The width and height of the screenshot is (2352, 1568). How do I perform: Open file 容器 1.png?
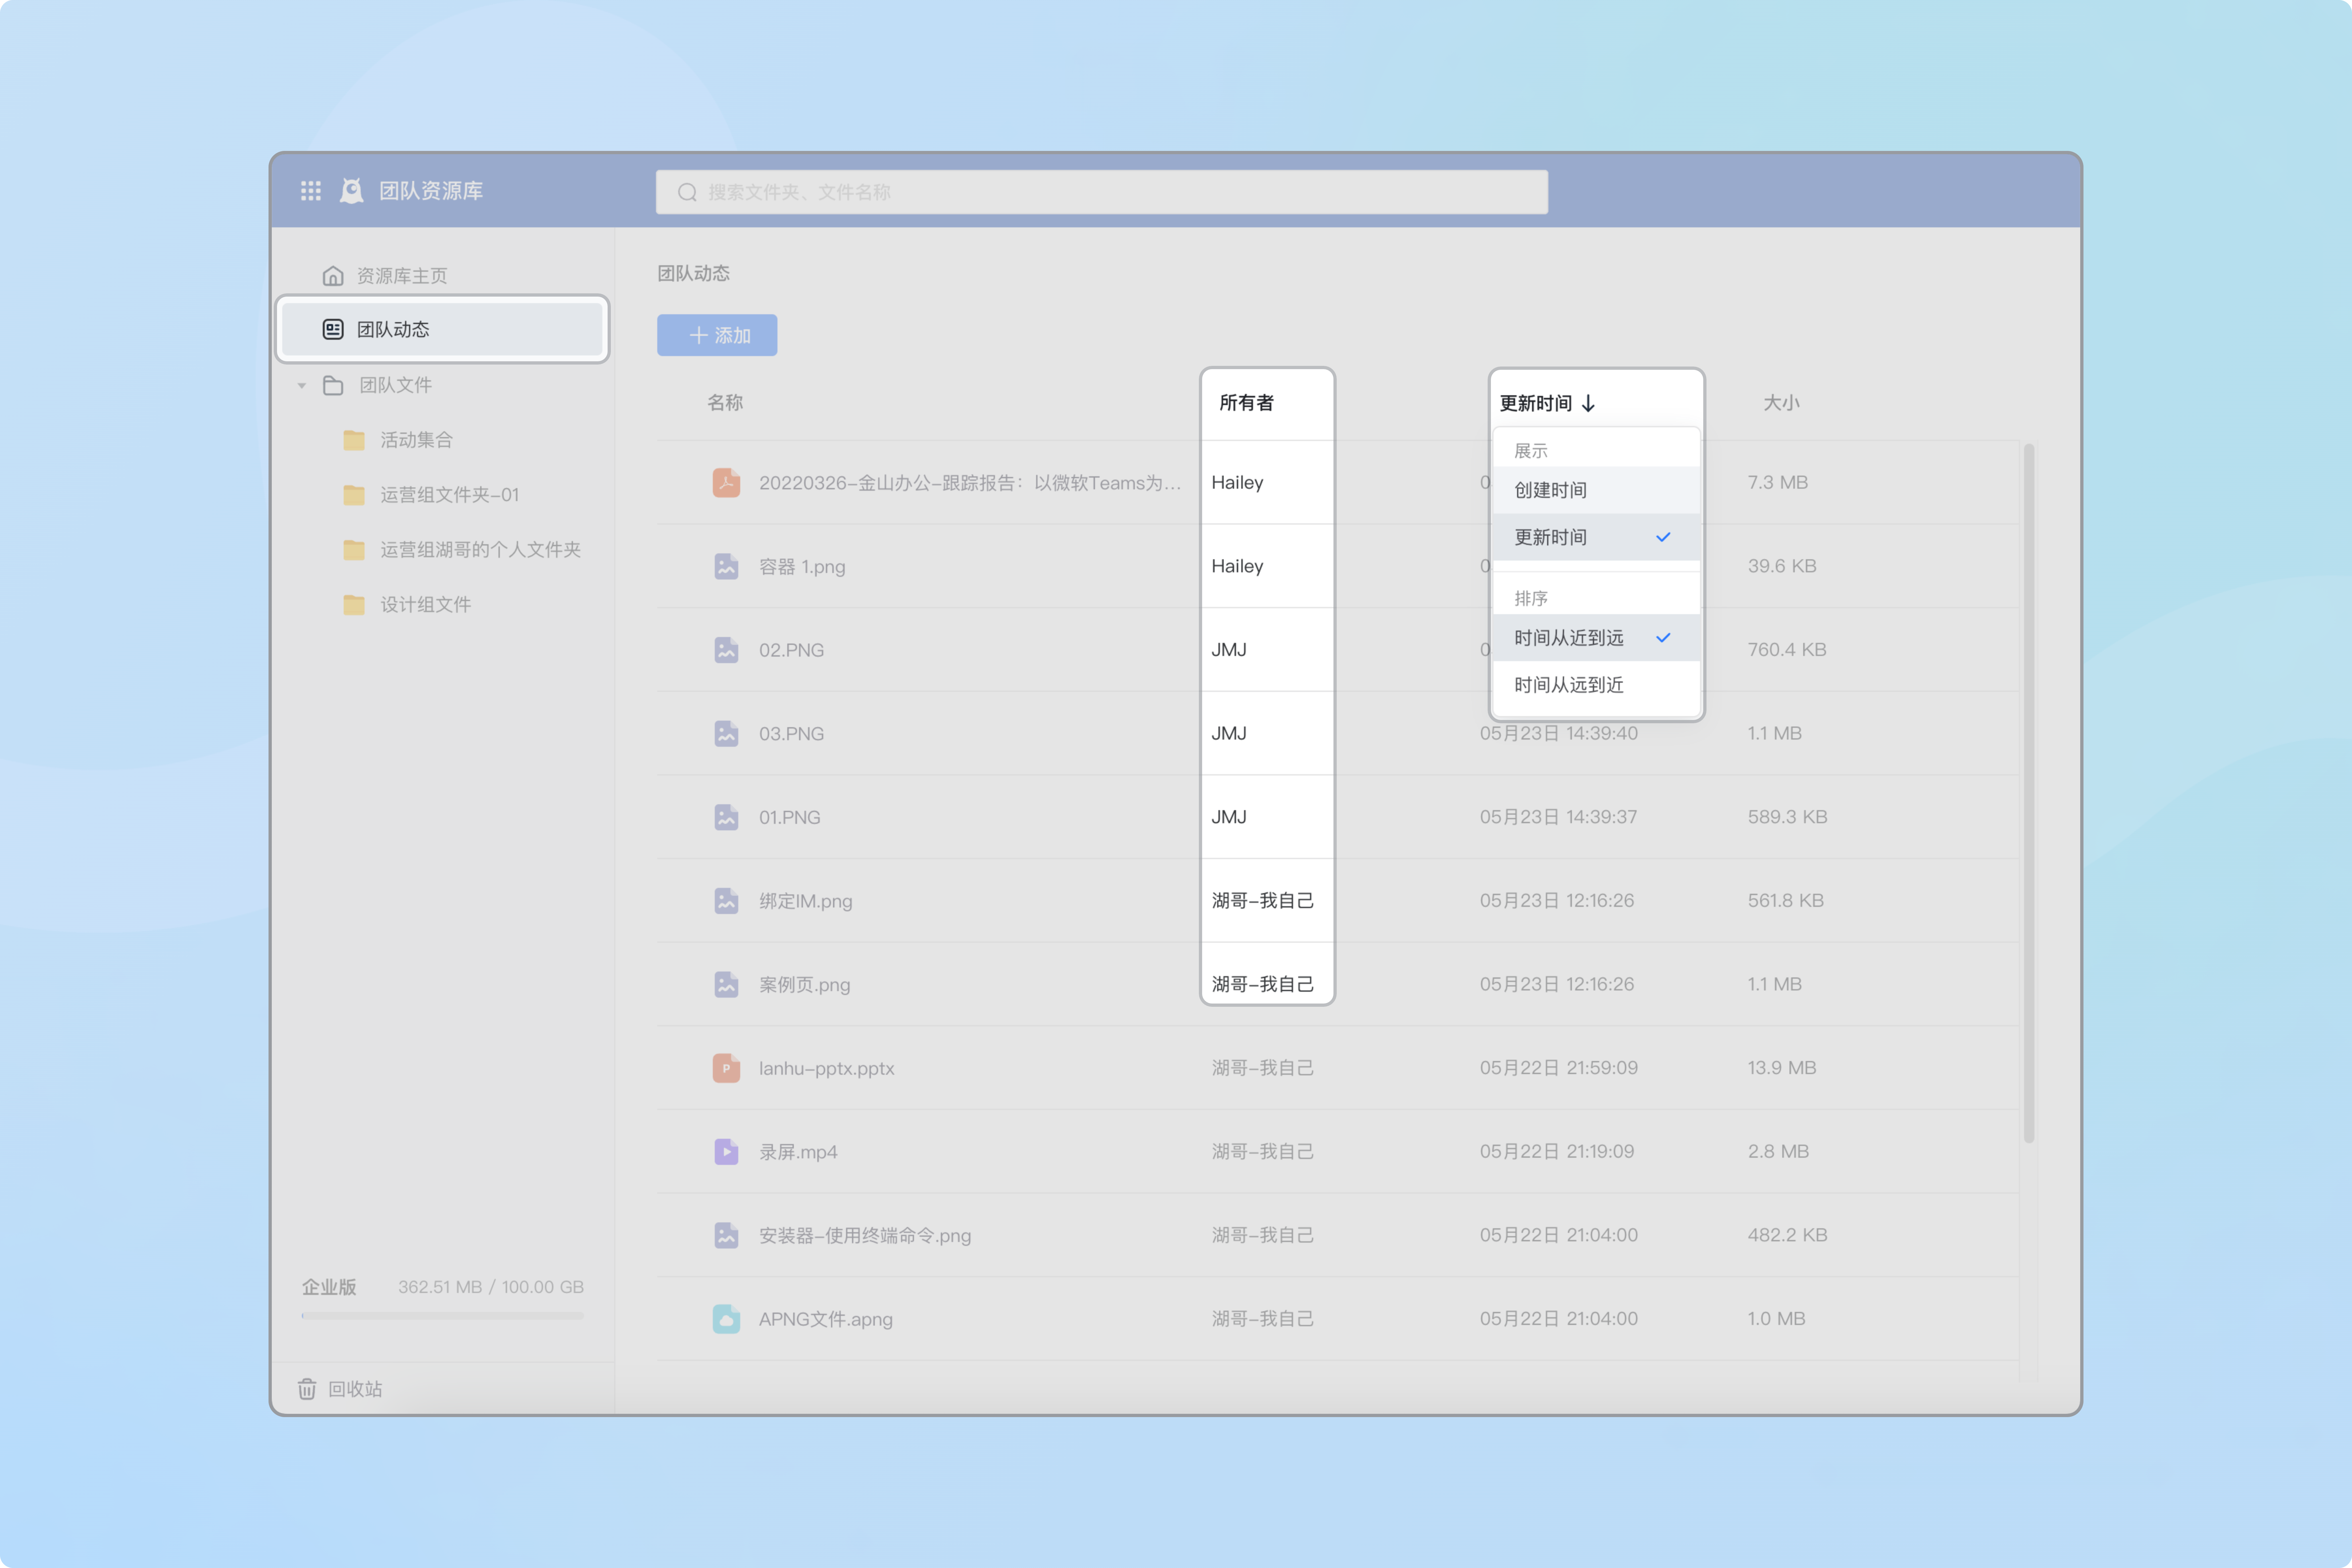(x=802, y=567)
